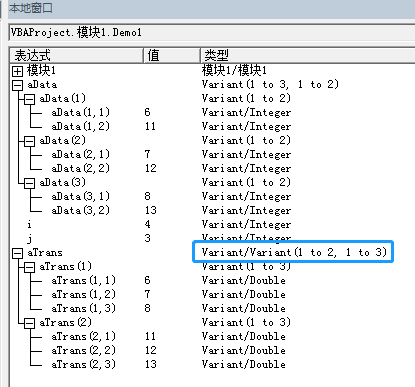Click Variant(1 to 3) type of aTrans(2)
This screenshot has width=415, height=387.
click(x=246, y=322)
